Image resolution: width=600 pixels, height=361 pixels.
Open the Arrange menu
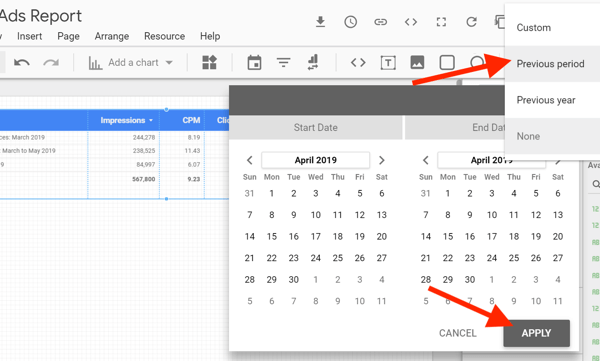click(112, 36)
